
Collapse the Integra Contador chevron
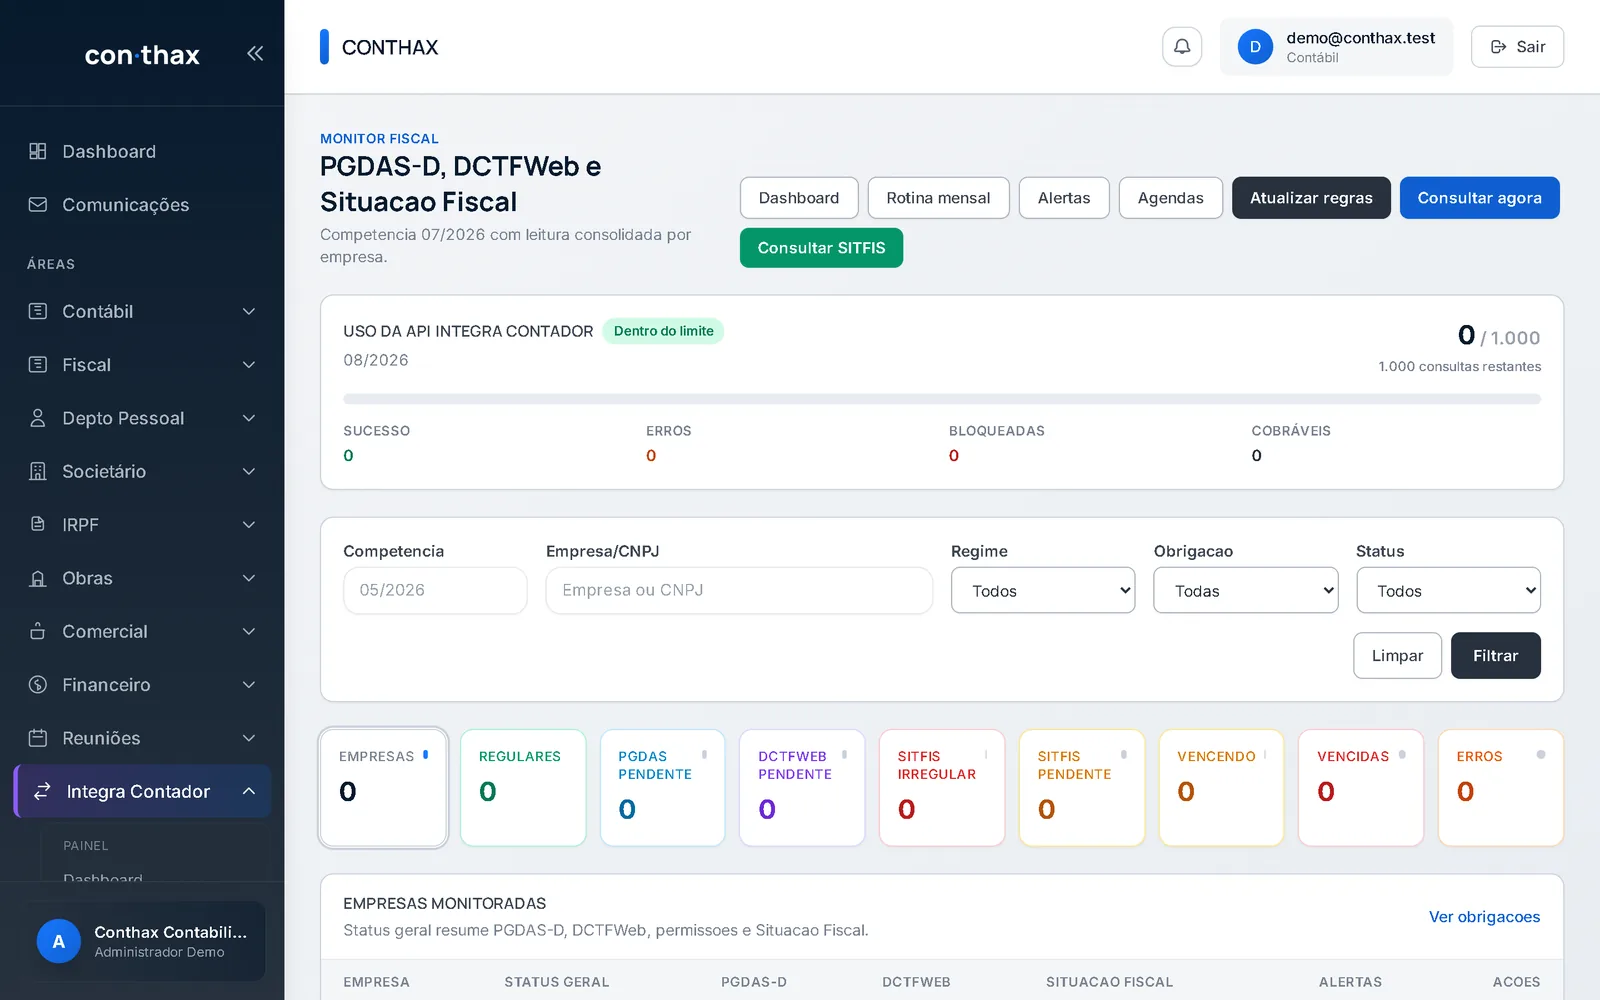(x=249, y=791)
